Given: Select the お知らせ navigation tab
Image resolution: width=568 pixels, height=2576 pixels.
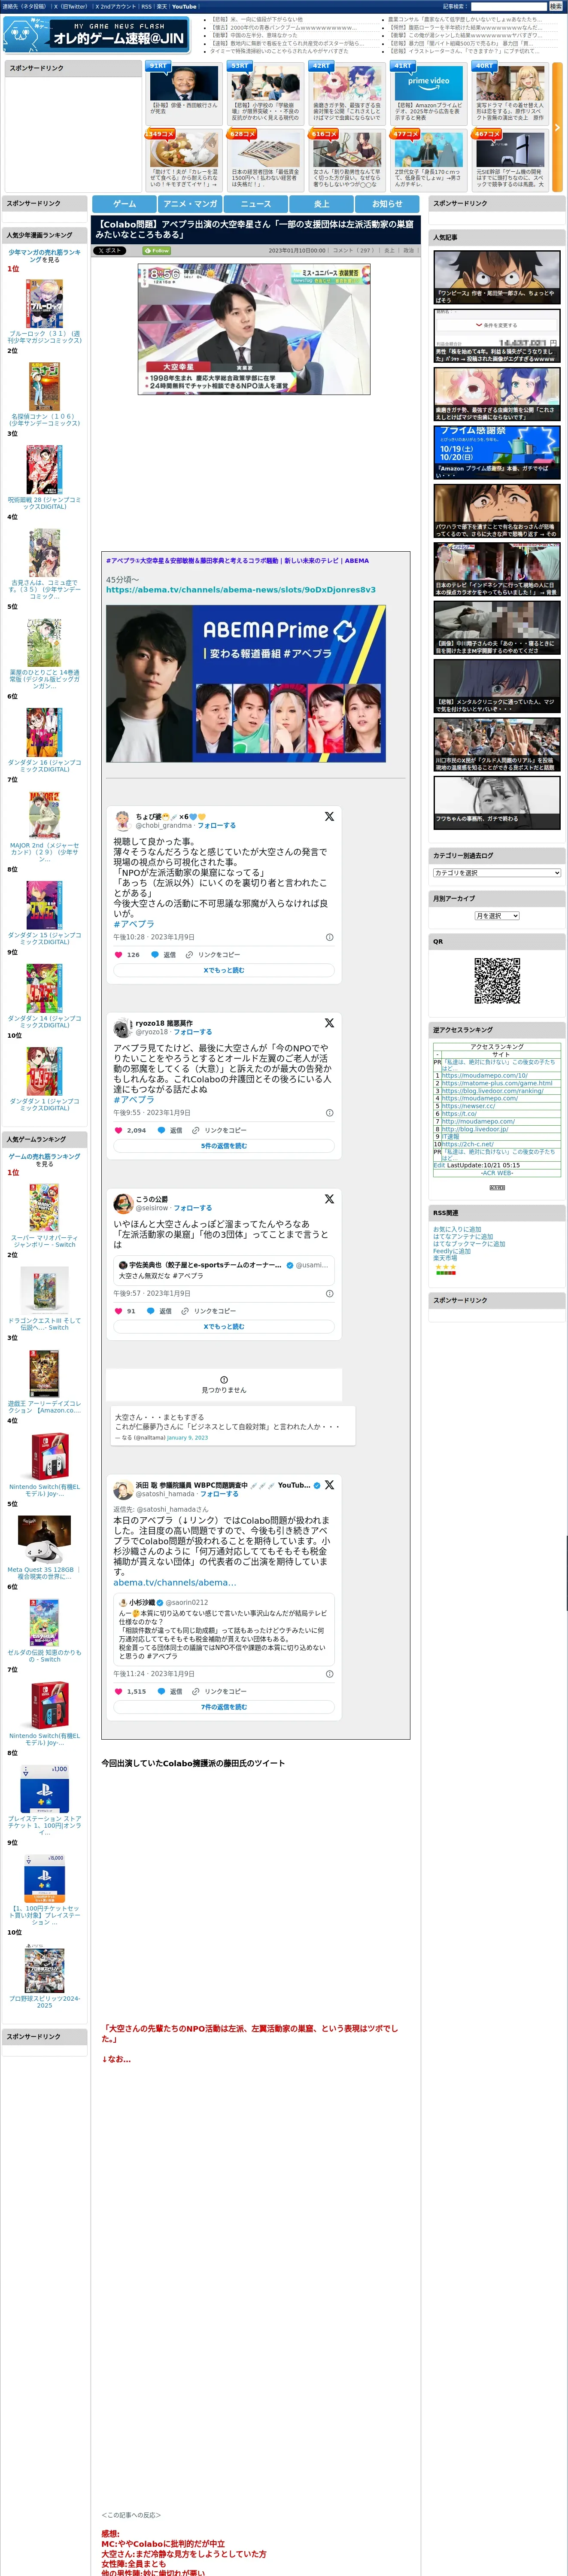Looking at the screenshot, I should tap(387, 203).
